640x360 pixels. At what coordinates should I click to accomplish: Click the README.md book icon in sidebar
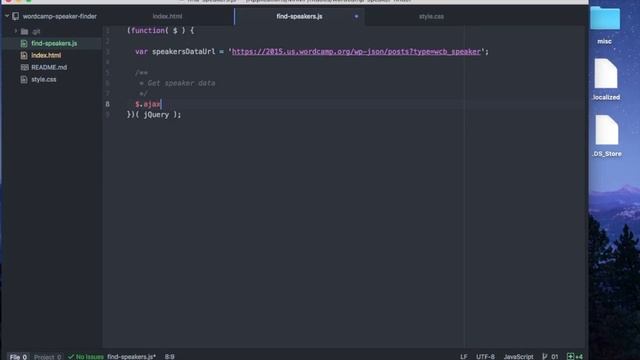pyautogui.click(x=24, y=67)
